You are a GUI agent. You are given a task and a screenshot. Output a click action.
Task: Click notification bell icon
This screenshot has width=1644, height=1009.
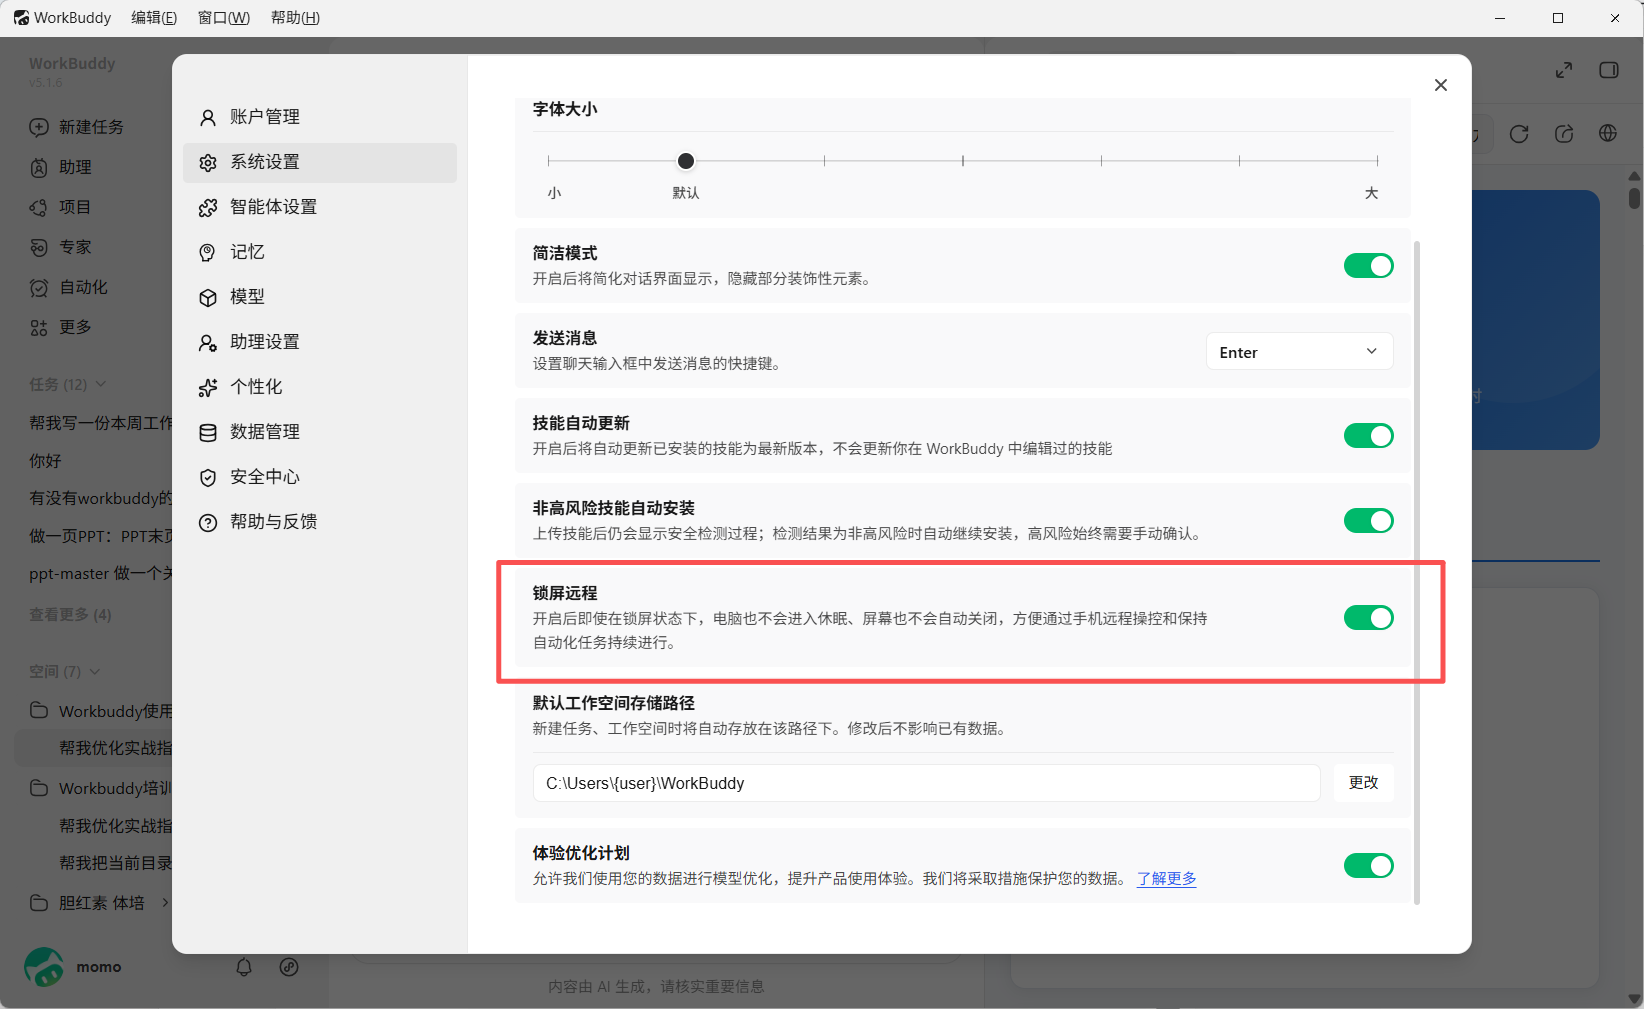coord(244,967)
